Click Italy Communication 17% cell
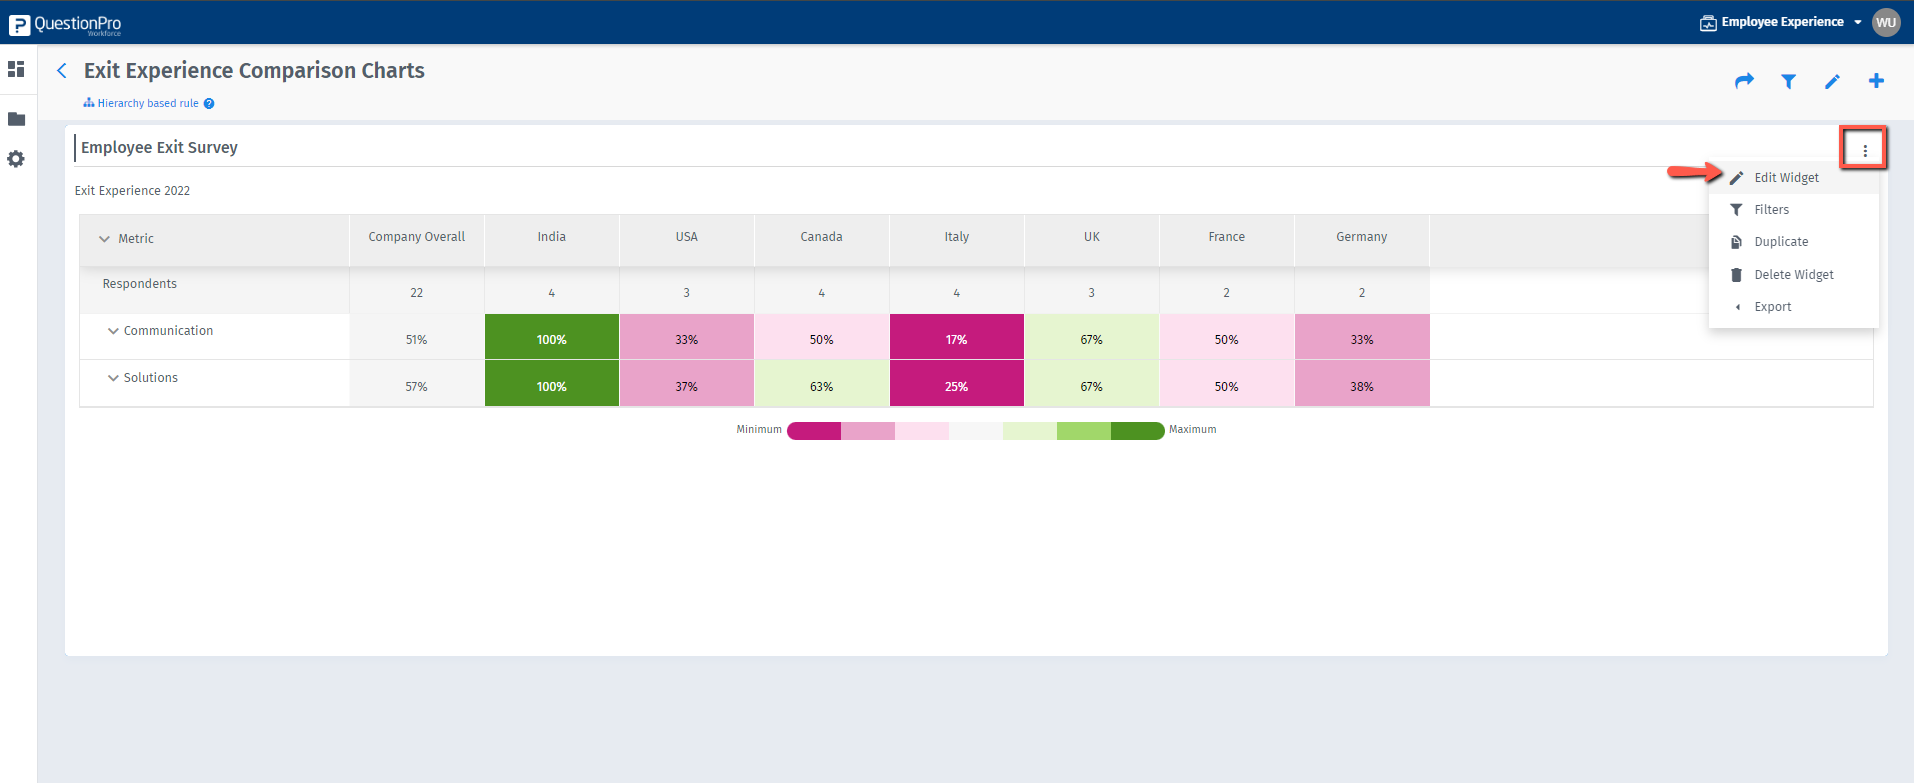This screenshot has width=1914, height=783. (957, 337)
